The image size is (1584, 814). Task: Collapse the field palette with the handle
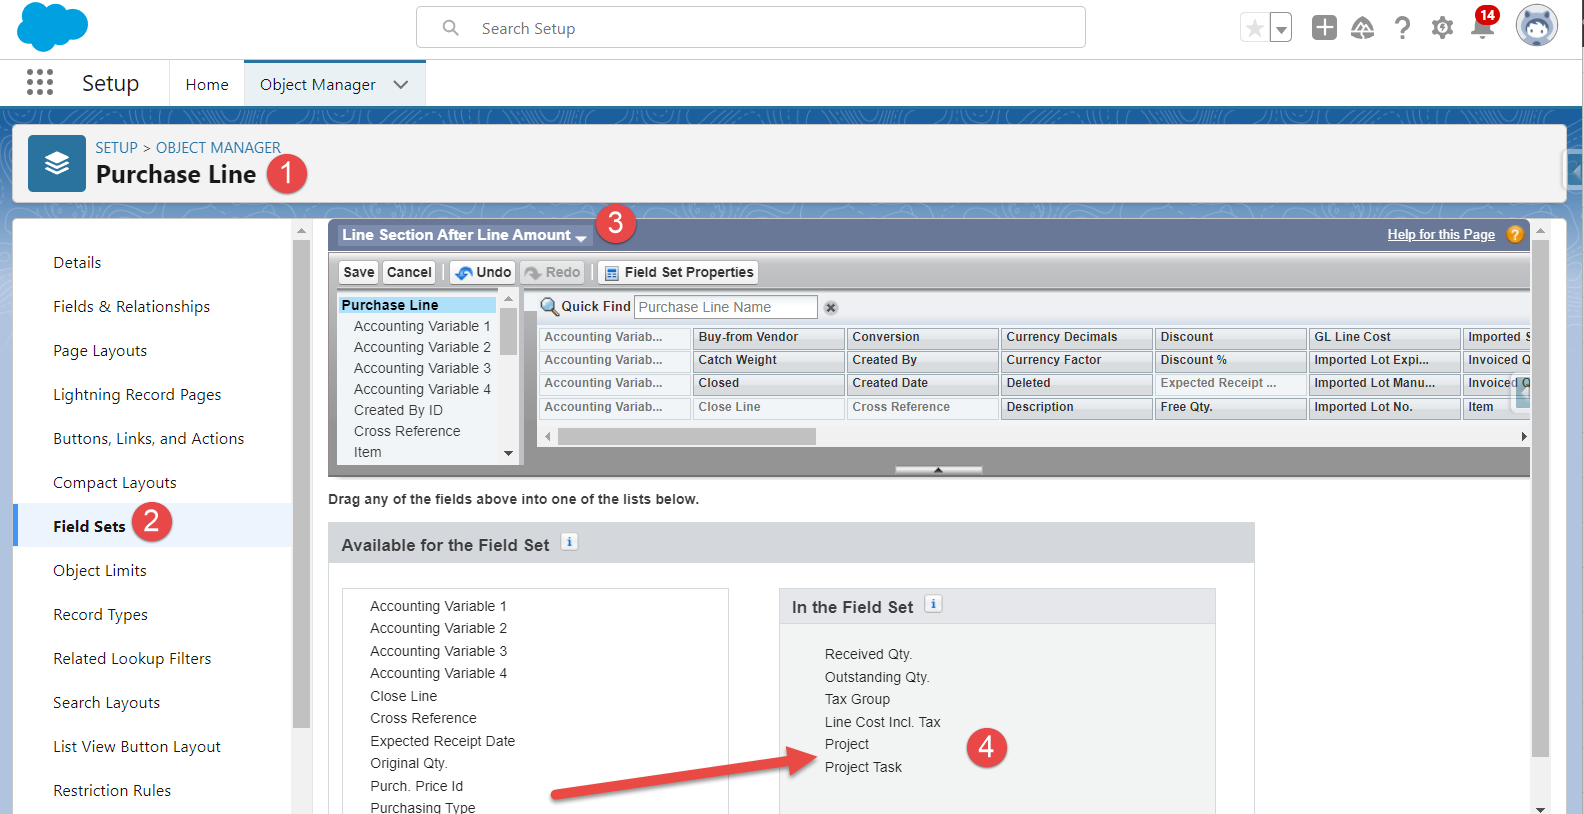pyautogui.click(x=938, y=470)
